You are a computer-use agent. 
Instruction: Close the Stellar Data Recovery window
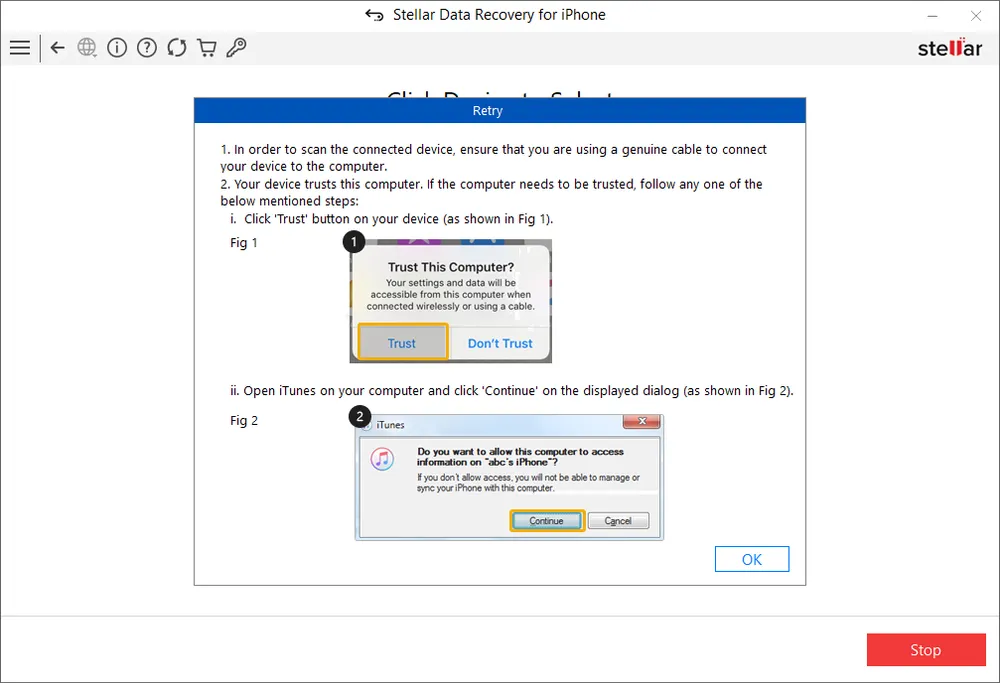pos(976,16)
